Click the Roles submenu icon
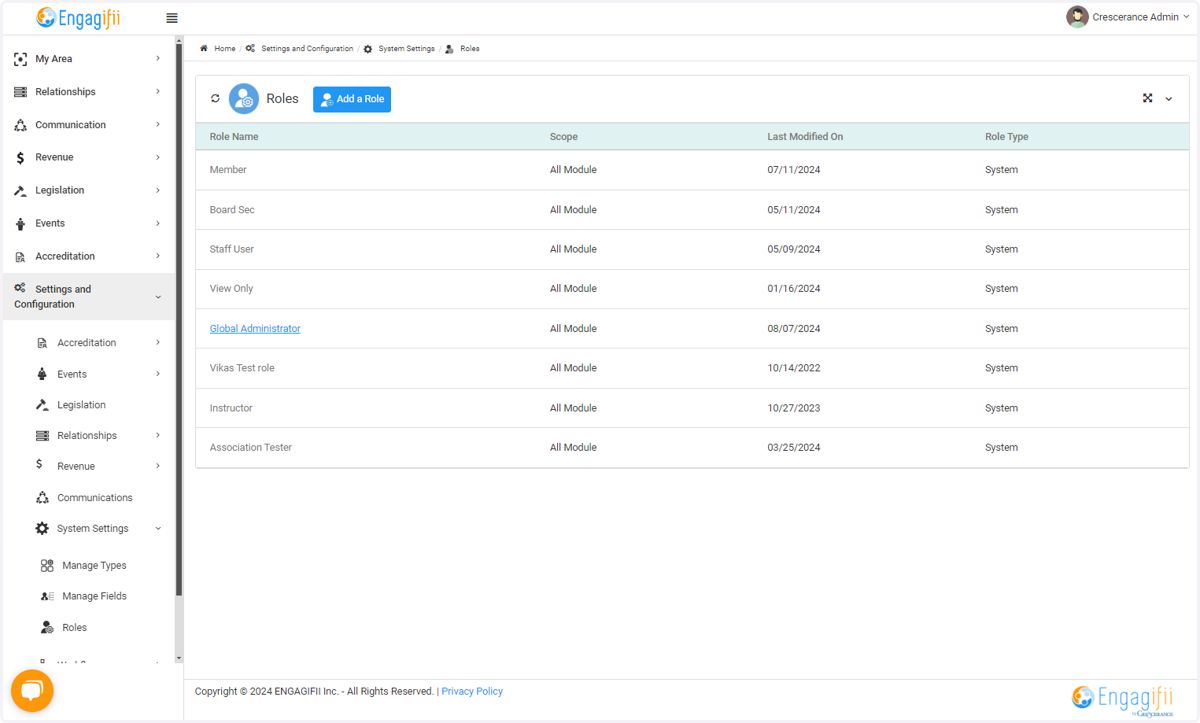The height and width of the screenshot is (723, 1200). [47, 628]
